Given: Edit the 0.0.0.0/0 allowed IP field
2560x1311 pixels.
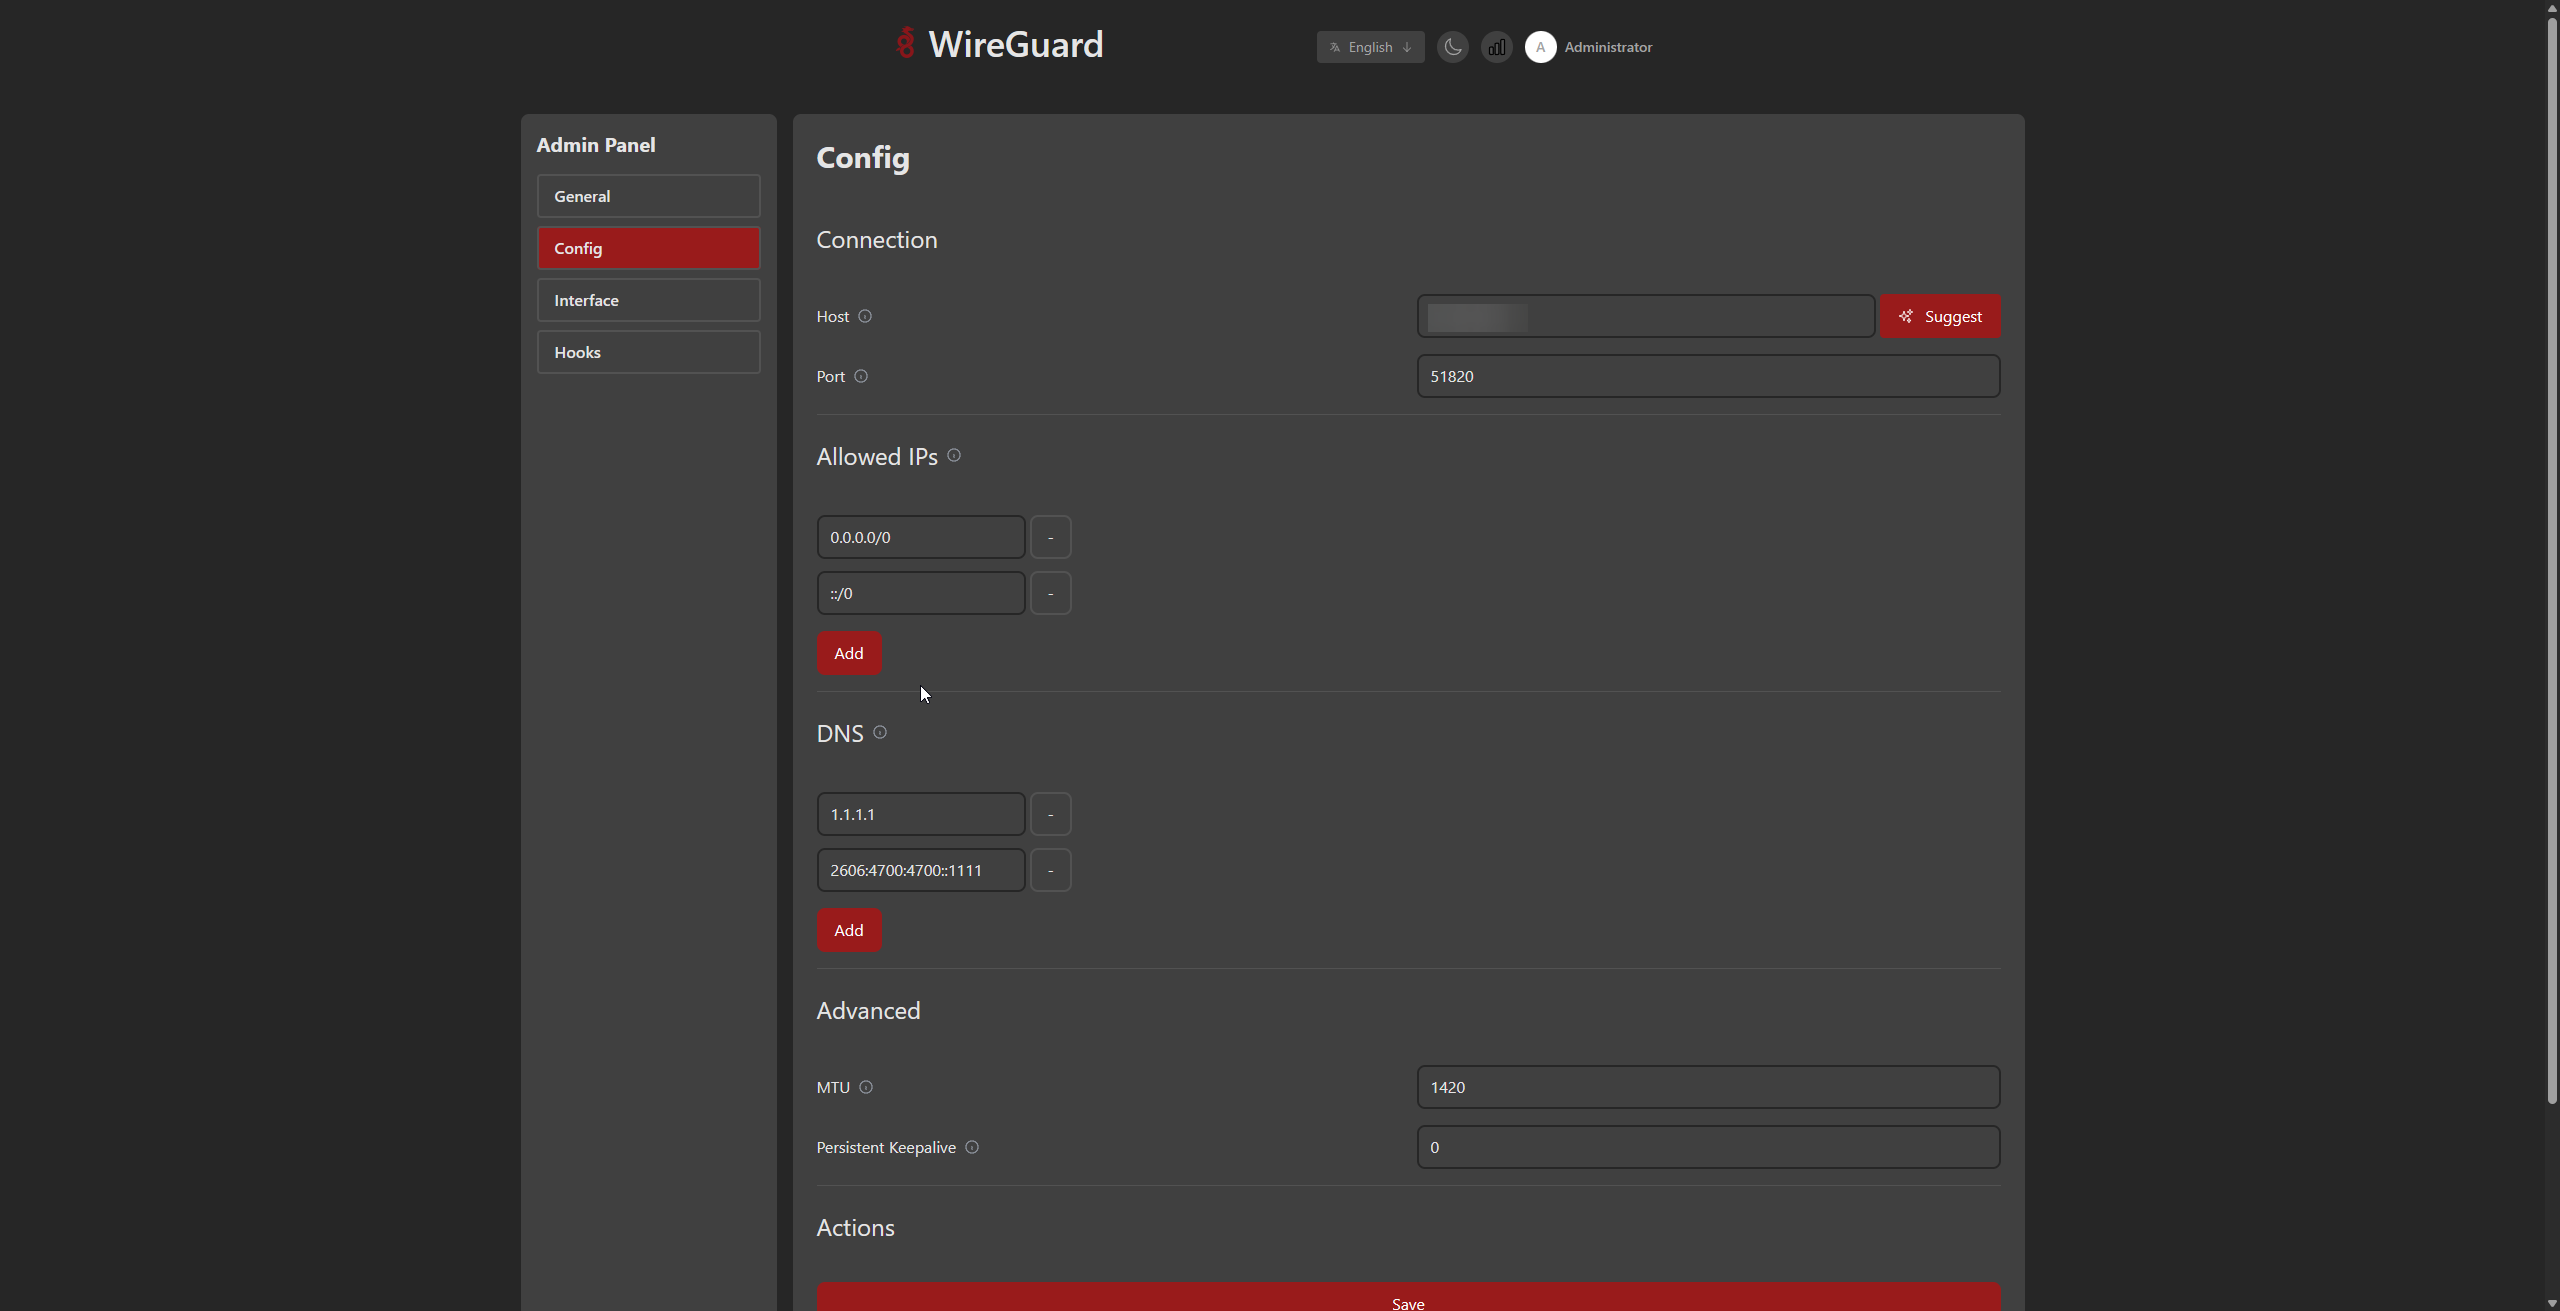Looking at the screenshot, I should pyautogui.click(x=920, y=537).
